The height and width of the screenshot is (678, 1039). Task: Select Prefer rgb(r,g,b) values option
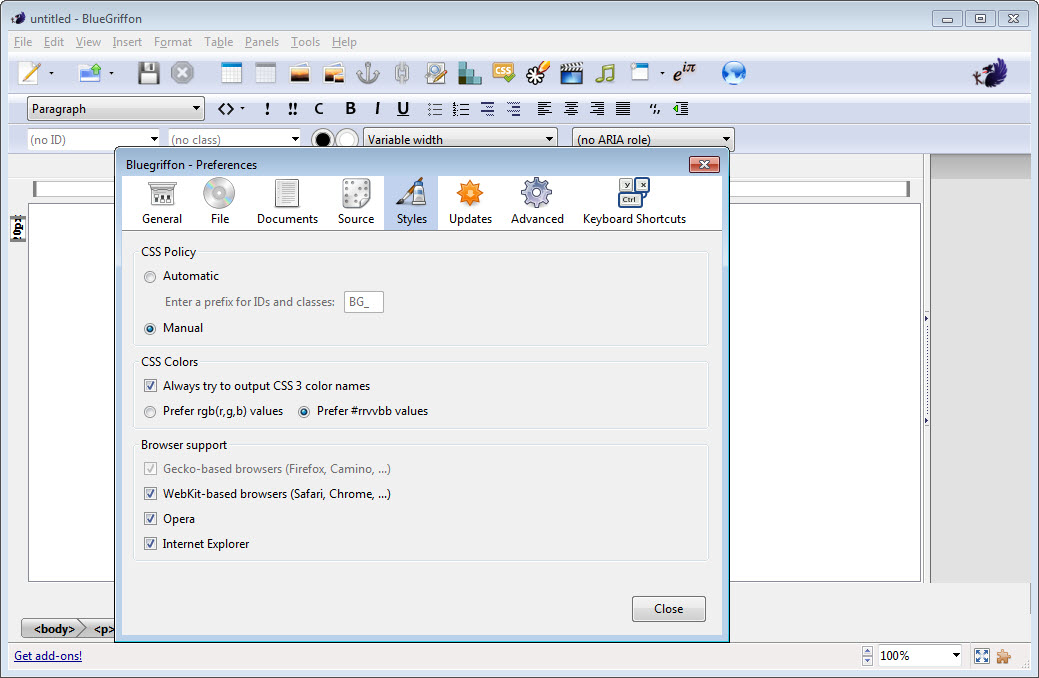pos(150,411)
